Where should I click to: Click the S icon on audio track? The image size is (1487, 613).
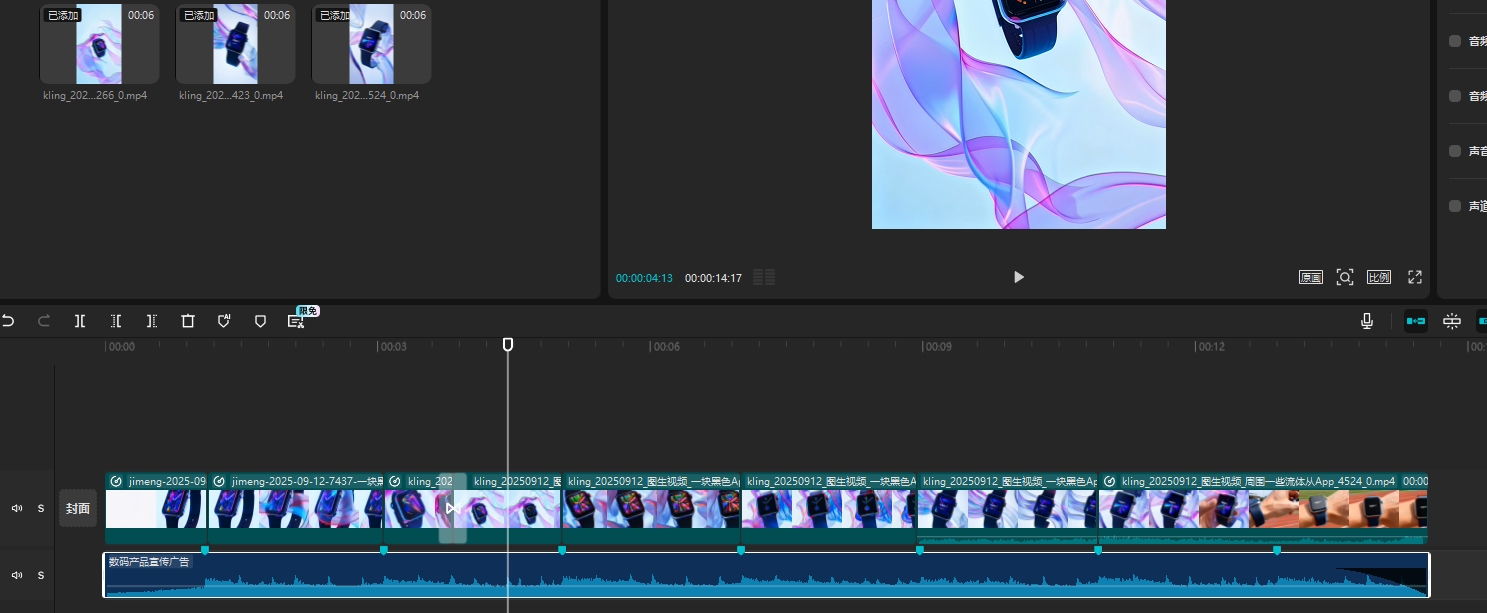[41, 575]
